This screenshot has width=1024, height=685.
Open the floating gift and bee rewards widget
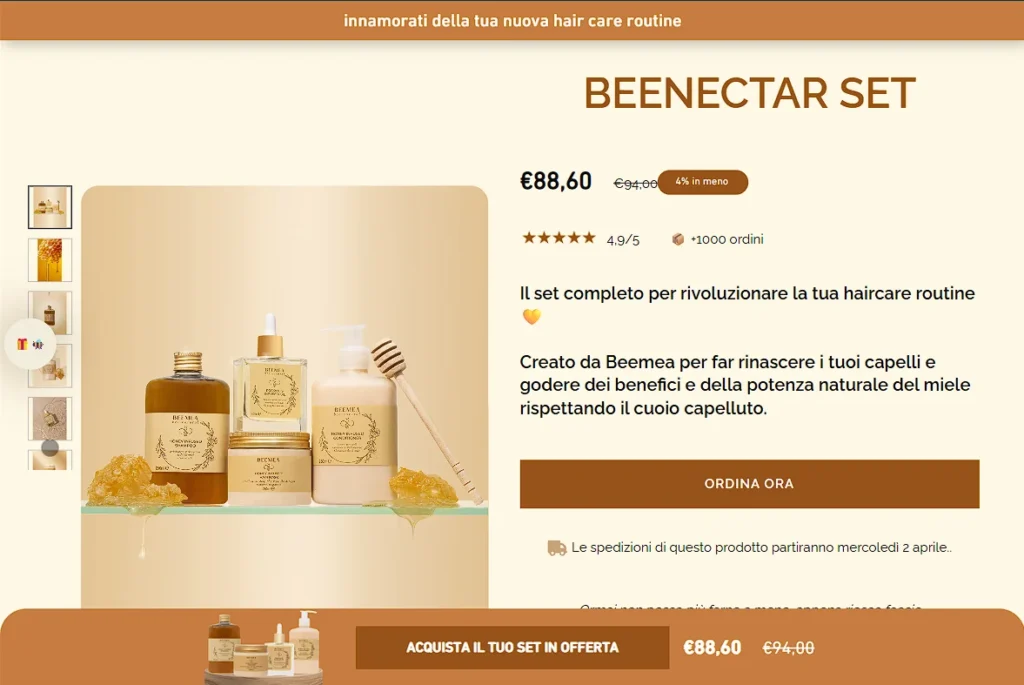[x=30, y=343]
